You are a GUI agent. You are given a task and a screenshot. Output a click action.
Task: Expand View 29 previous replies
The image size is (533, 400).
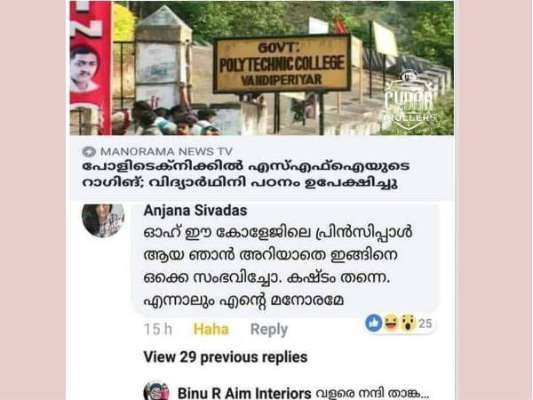(x=225, y=357)
